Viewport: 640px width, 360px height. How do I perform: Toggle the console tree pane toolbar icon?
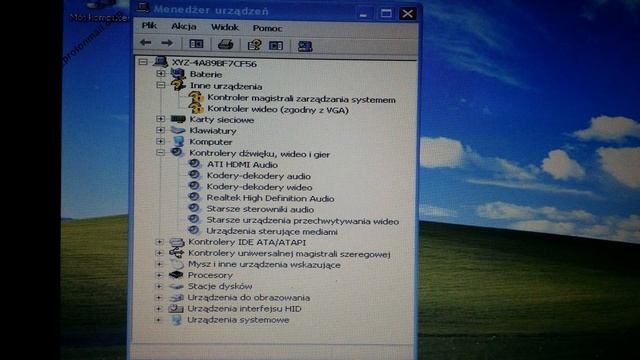[x=196, y=44]
